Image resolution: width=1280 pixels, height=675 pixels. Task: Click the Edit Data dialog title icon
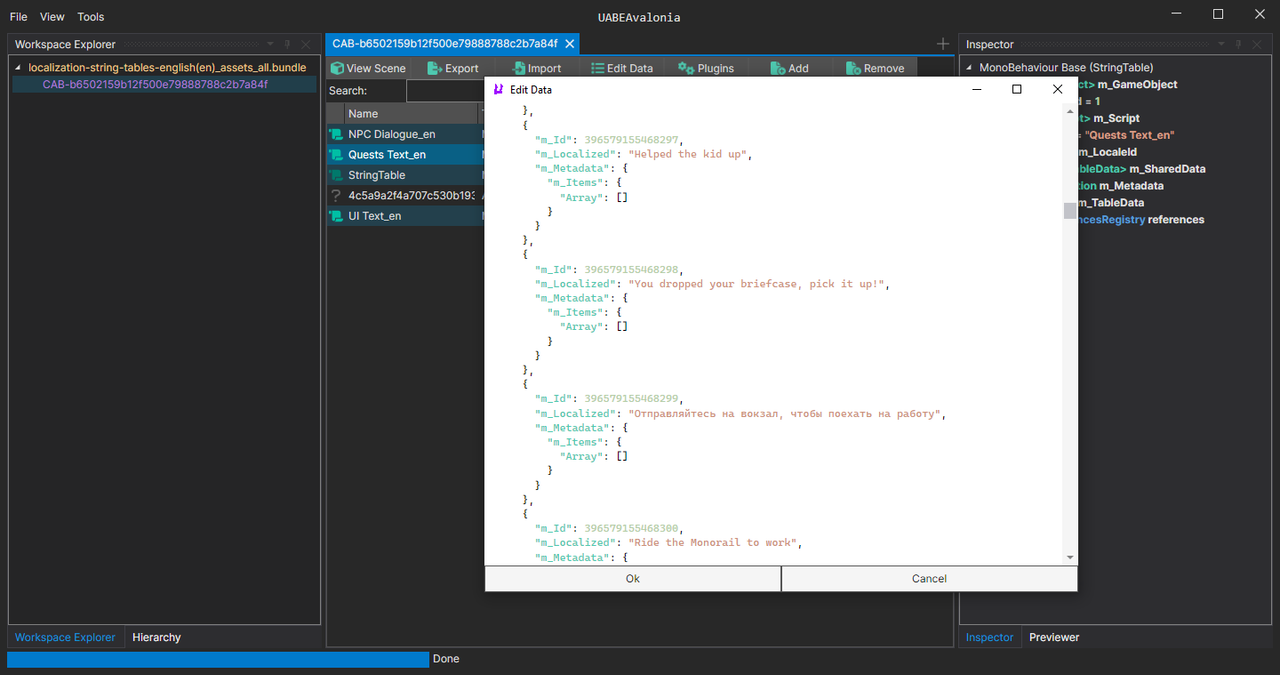tap(499, 89)
